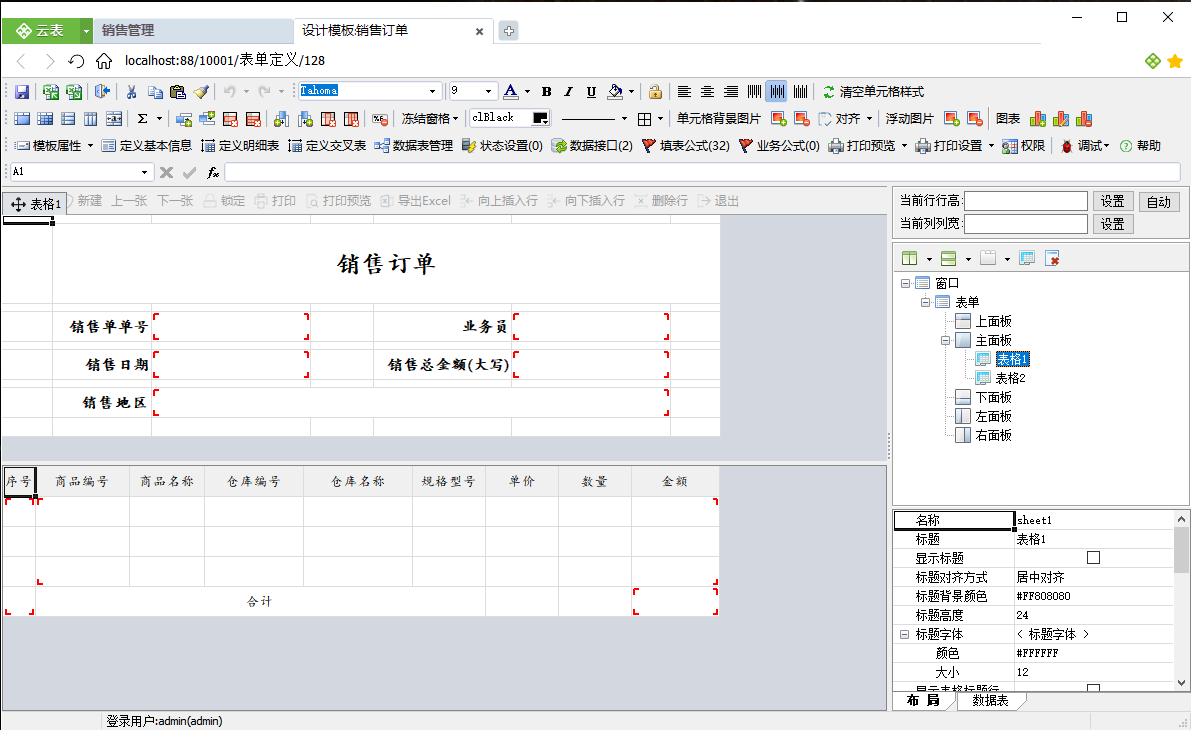Screen dimensions: 1191x730
Task: Collapse the 窗口 tree node
Action: (x=905, y=283)
